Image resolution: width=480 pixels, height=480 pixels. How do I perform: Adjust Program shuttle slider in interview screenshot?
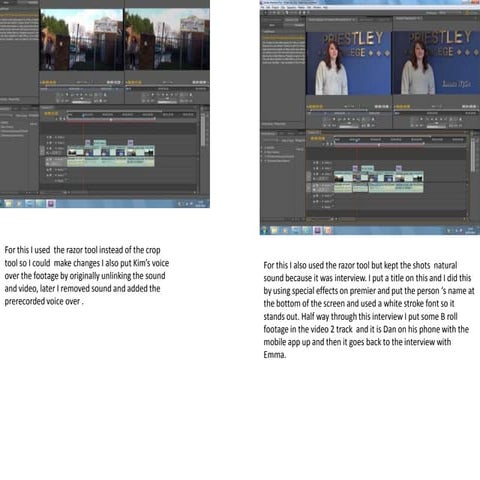pyautogui.click(x=437, y=123)
